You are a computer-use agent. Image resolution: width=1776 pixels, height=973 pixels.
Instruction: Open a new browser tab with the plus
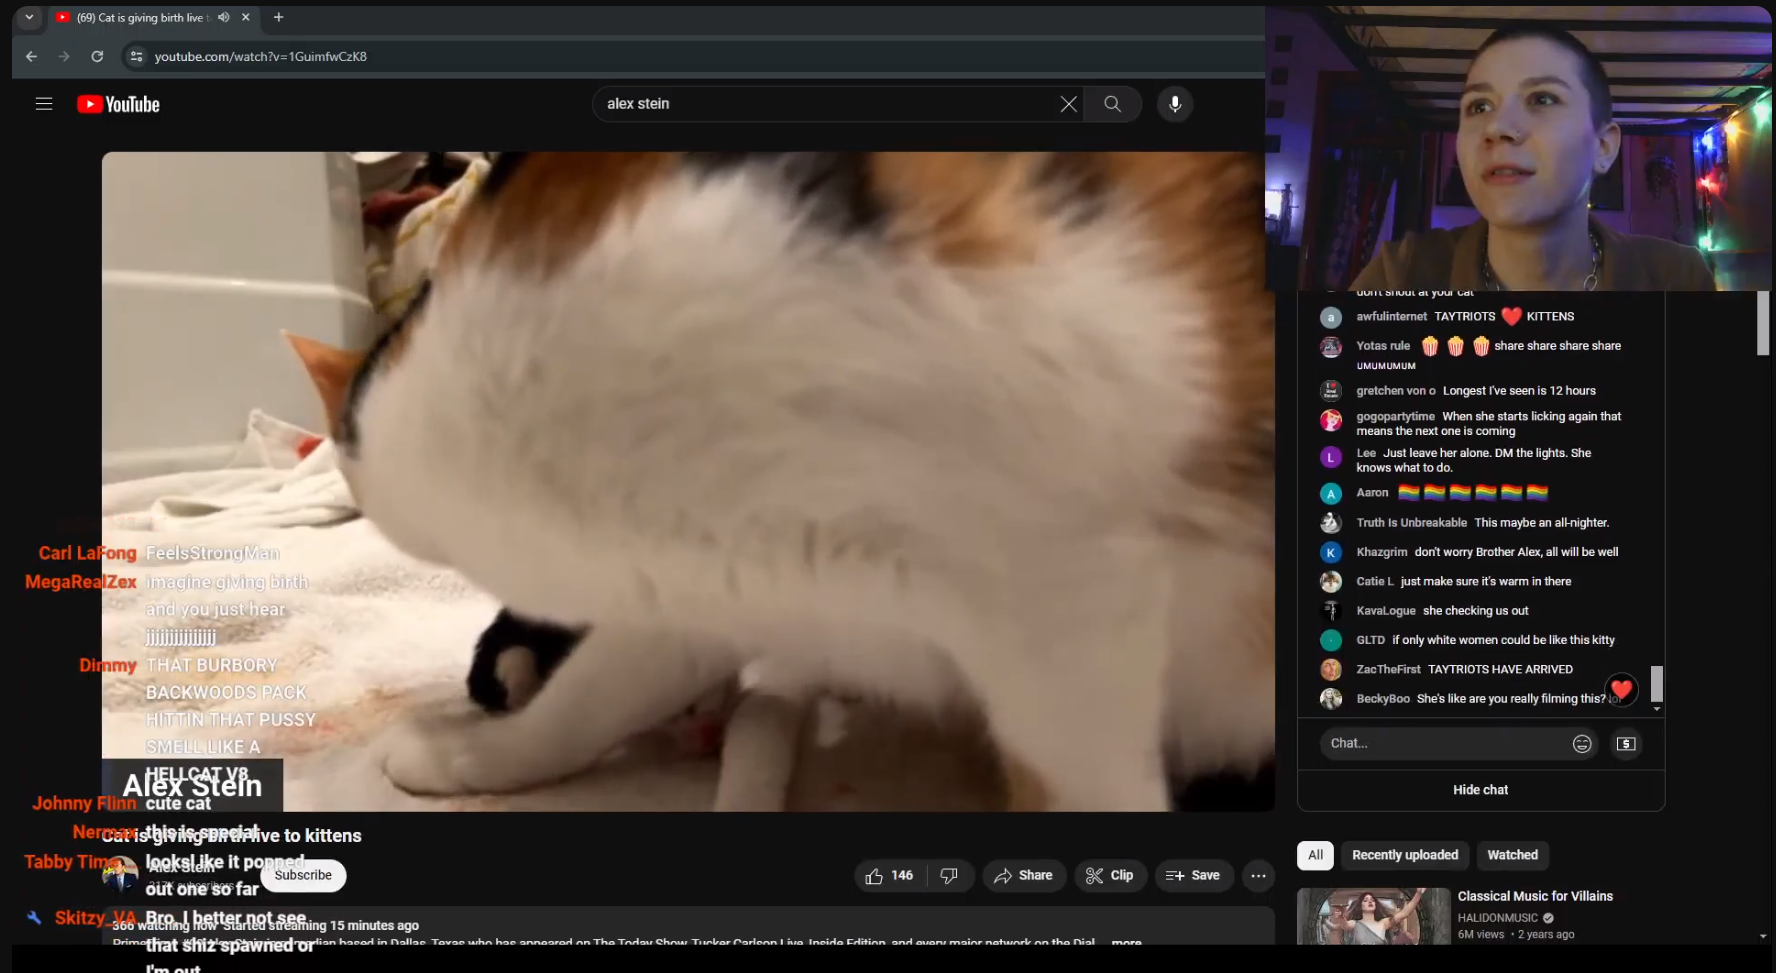click(x=279, y=17)
